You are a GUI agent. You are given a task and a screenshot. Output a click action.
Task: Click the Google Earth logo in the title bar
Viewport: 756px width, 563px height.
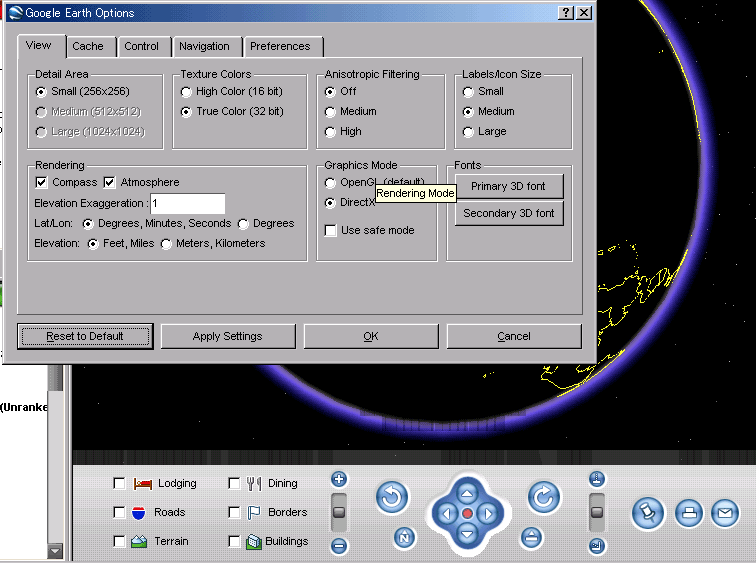pos(15,13)
